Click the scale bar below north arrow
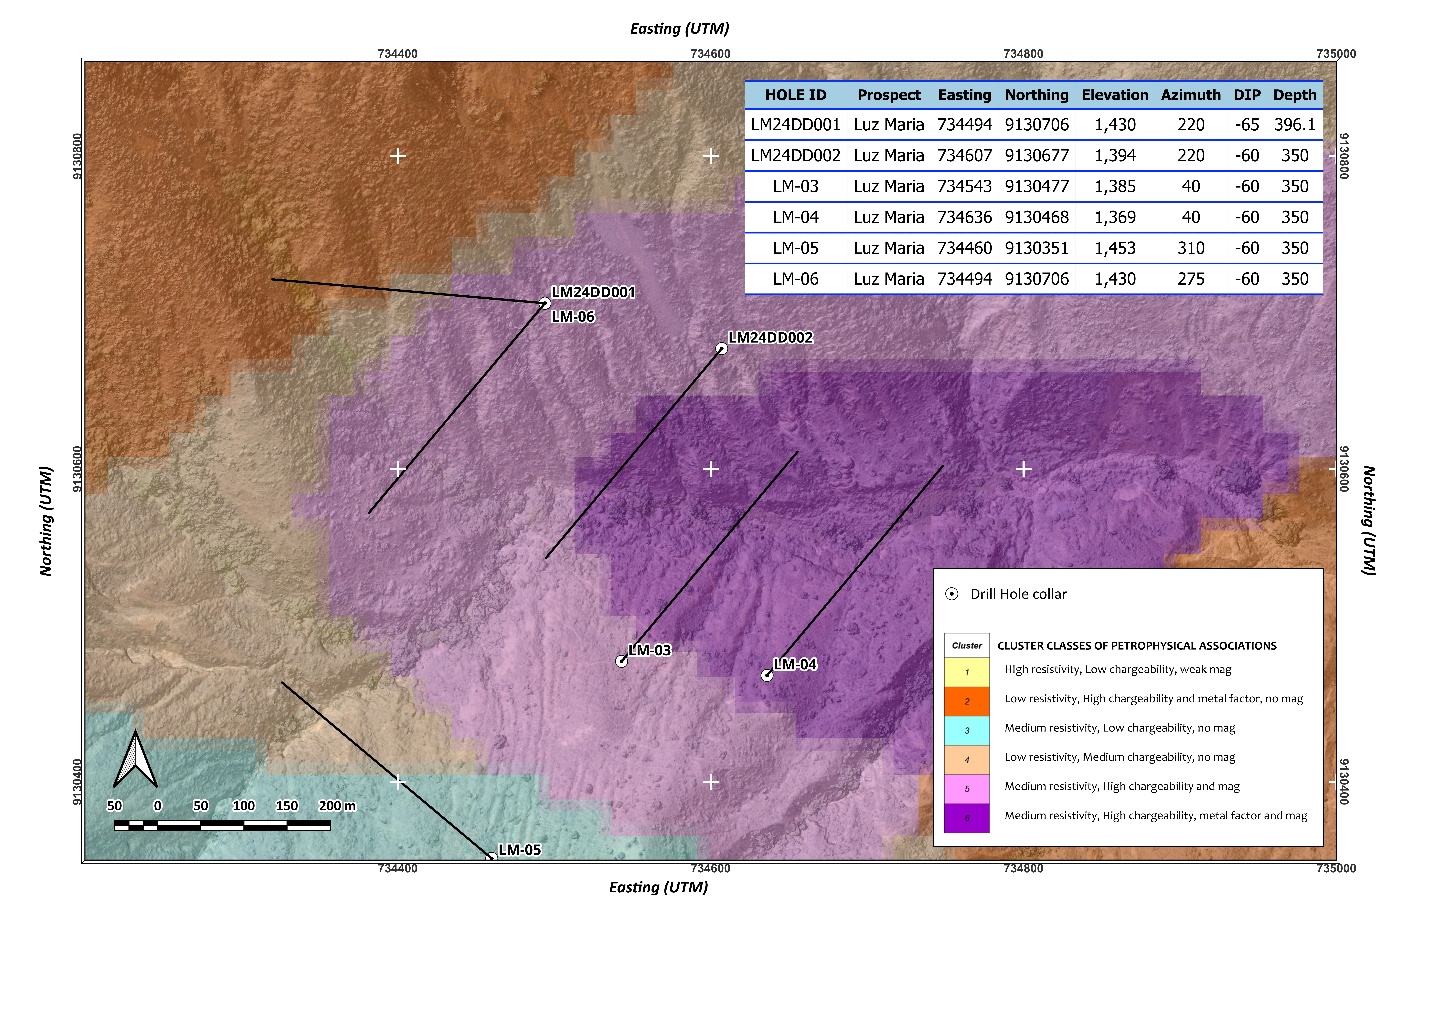1430x1011 pixels. (x=222, y=825)
